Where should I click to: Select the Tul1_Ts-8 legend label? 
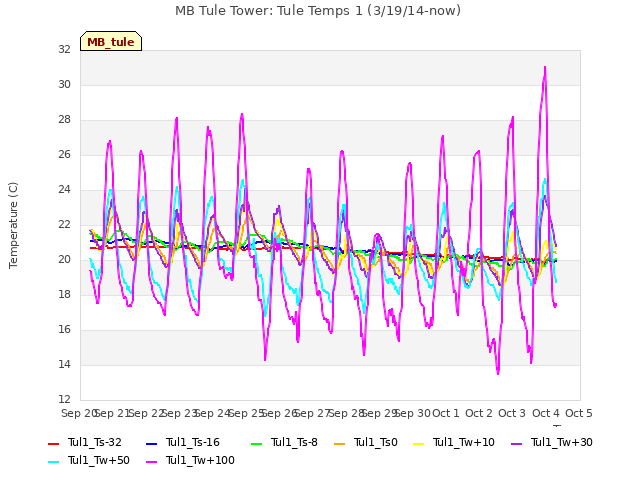294,442
